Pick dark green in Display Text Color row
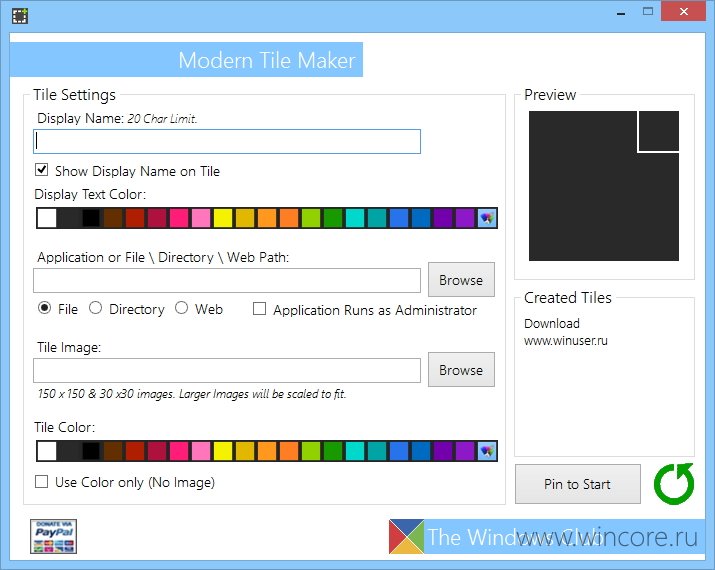Viewport: 715px width, 570px height. point(333,218)
